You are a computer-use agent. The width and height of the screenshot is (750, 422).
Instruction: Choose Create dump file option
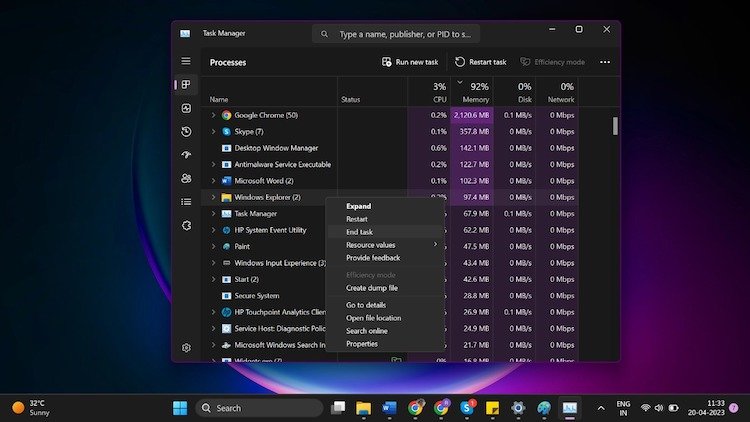click(385, 288)
